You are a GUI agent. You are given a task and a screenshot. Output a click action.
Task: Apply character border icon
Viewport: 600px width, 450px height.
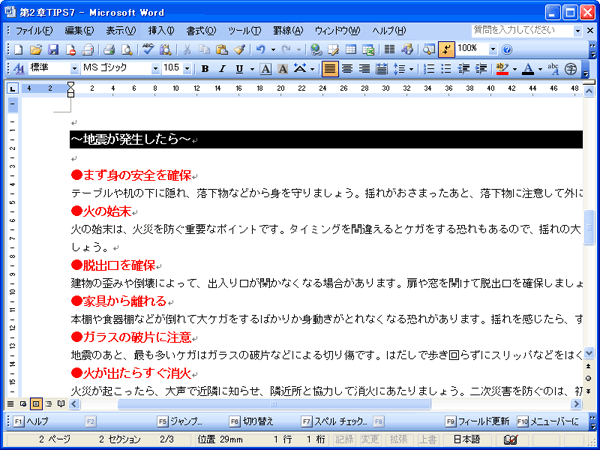pyautogui.click(x=266, y=69)
